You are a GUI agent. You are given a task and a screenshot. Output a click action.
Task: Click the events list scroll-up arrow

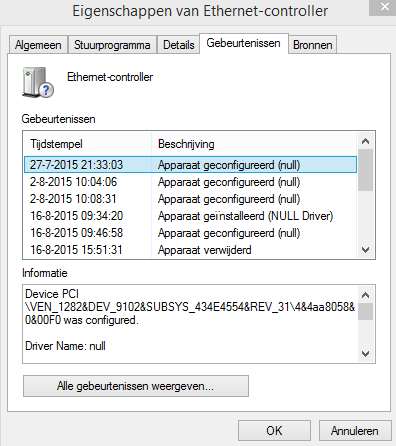tap(365, 141)
